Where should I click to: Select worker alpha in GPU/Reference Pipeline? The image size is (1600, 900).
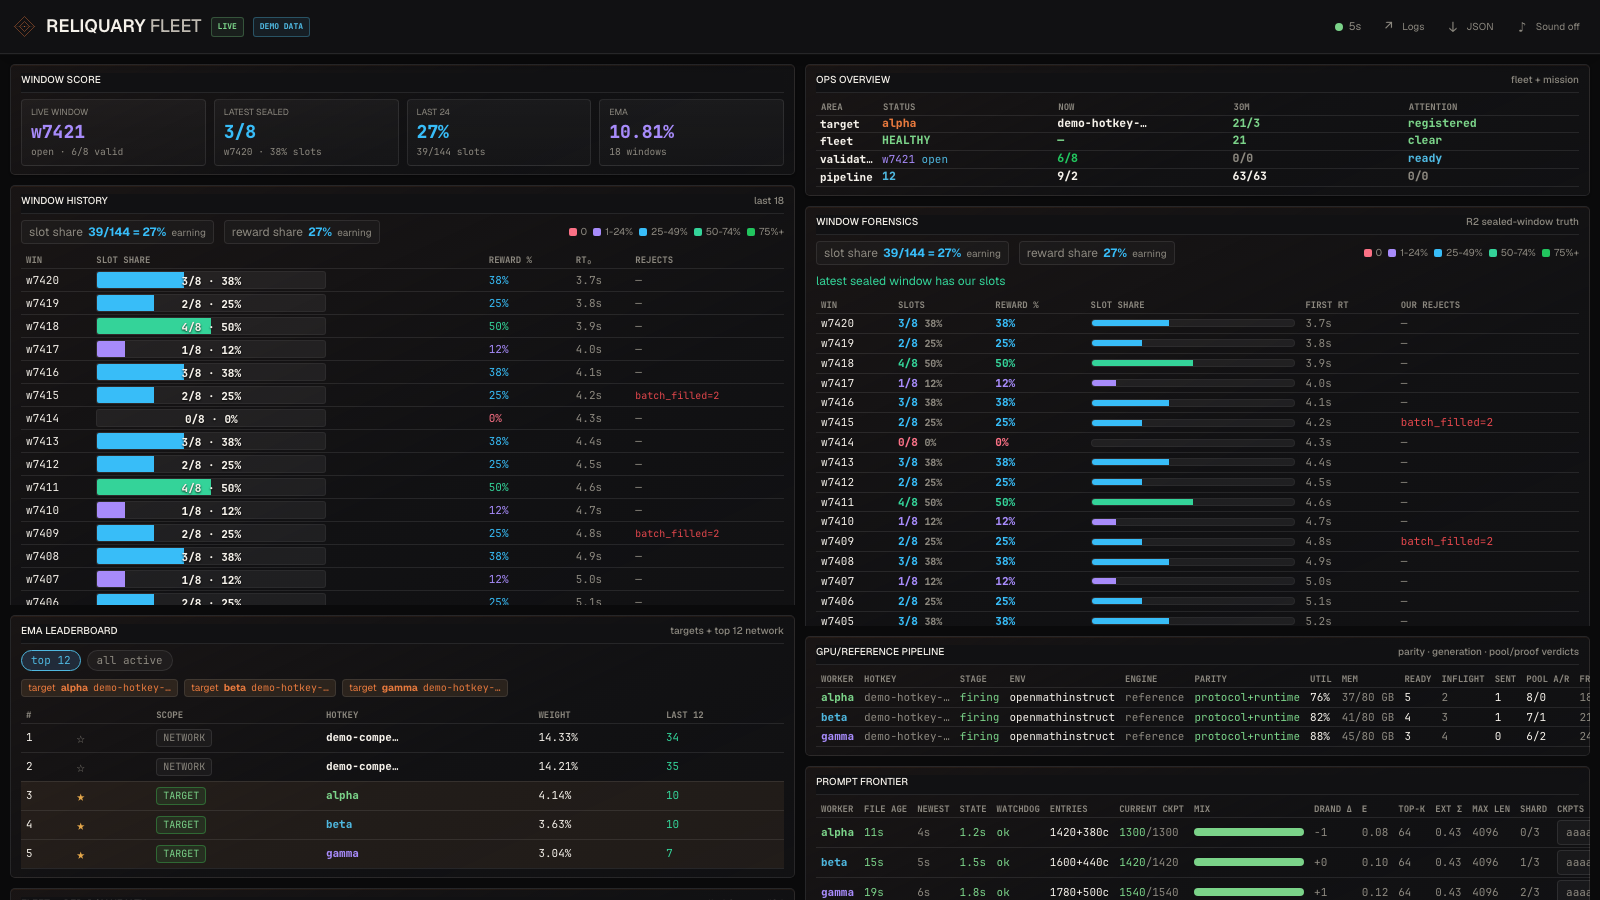tap(838, 698)
